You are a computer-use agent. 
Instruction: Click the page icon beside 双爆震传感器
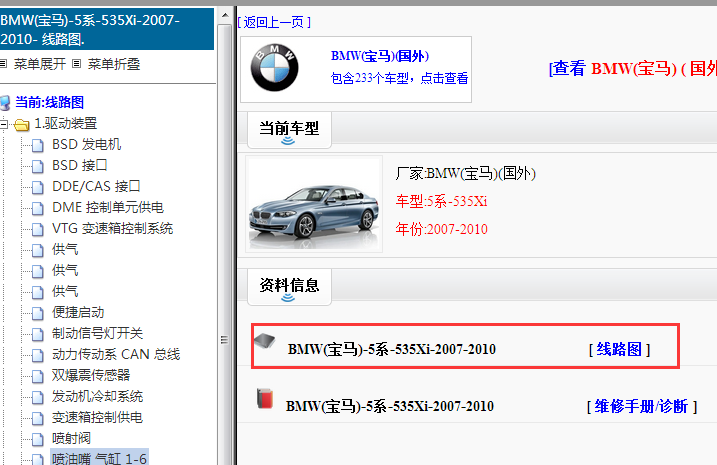(x=38, y=376)
